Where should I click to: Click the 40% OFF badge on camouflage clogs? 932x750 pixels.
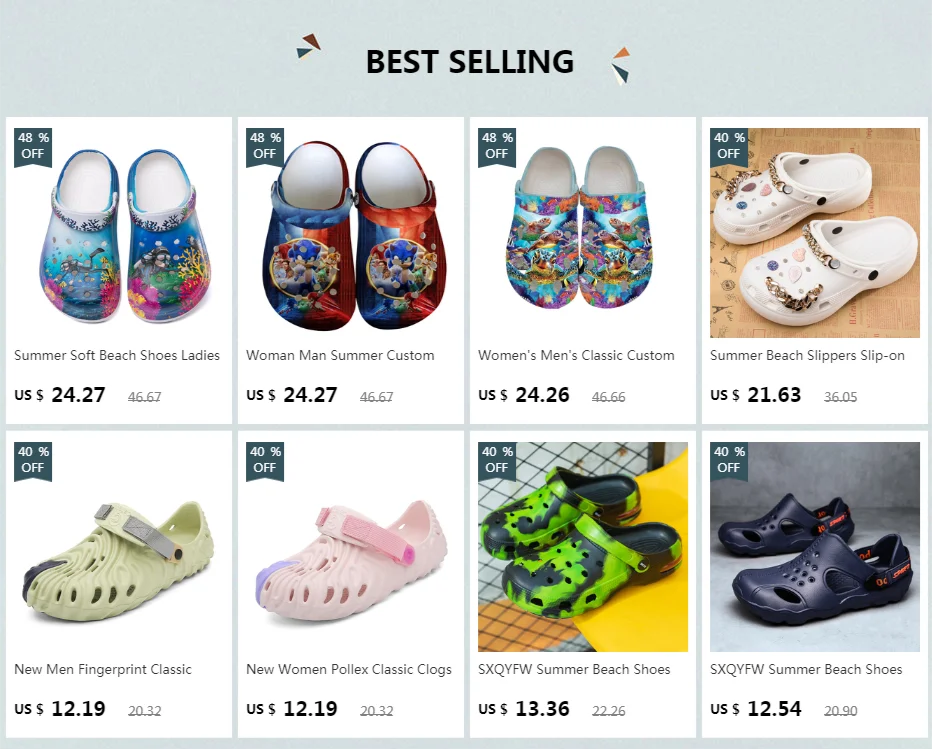(497, 460)
